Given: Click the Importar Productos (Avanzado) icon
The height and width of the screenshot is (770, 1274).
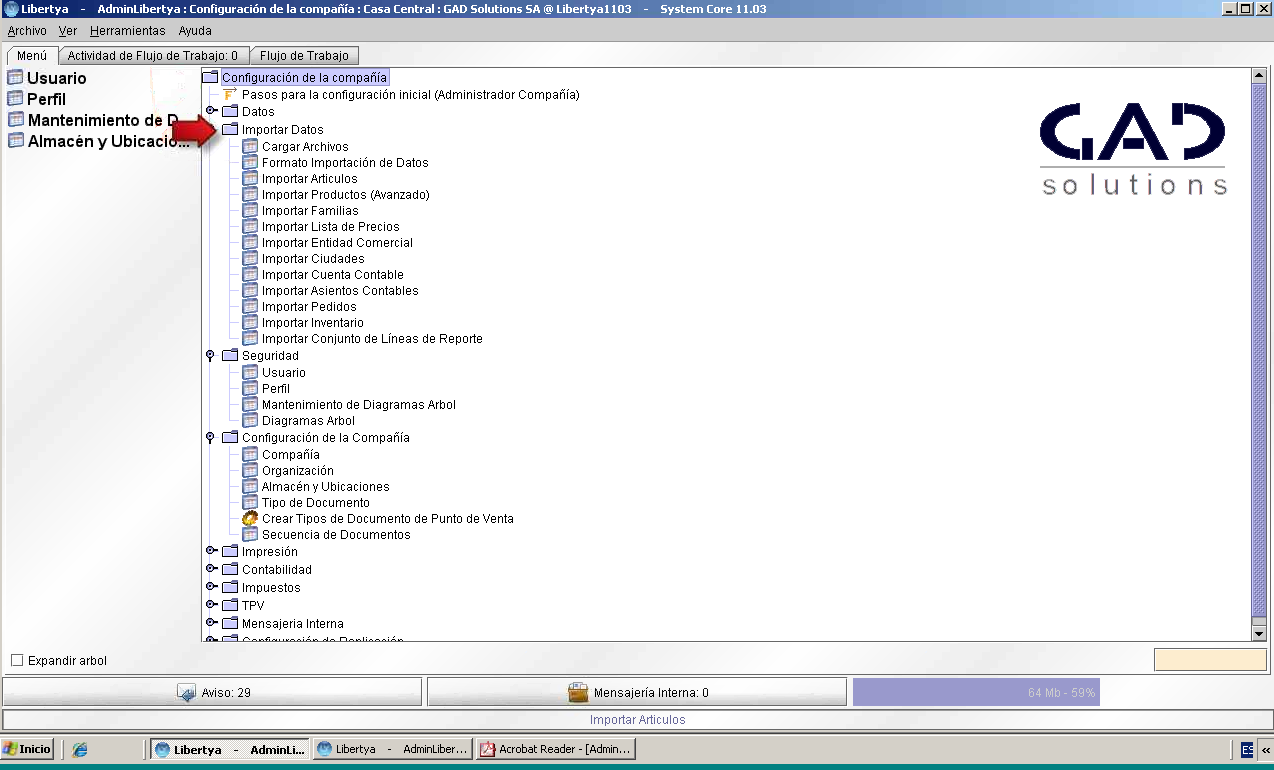Looking at the screenshot, I should (250, 195).
